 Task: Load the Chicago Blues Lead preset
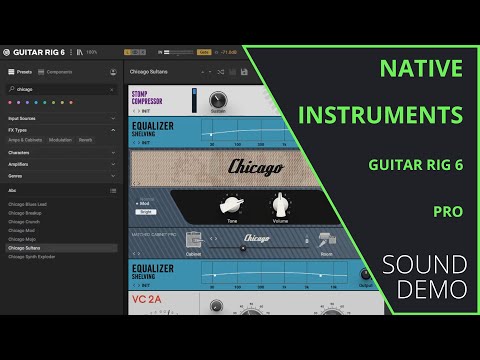(27, 204)
